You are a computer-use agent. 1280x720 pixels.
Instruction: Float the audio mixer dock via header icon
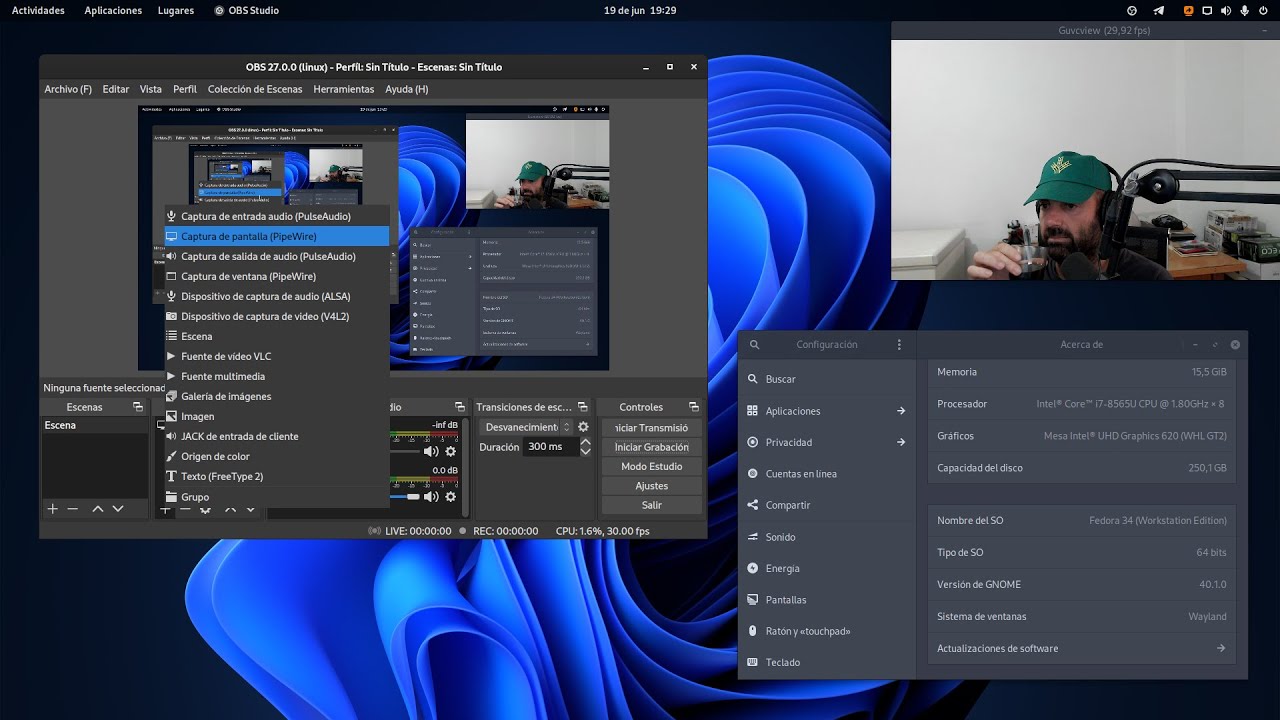click(460, 407)
